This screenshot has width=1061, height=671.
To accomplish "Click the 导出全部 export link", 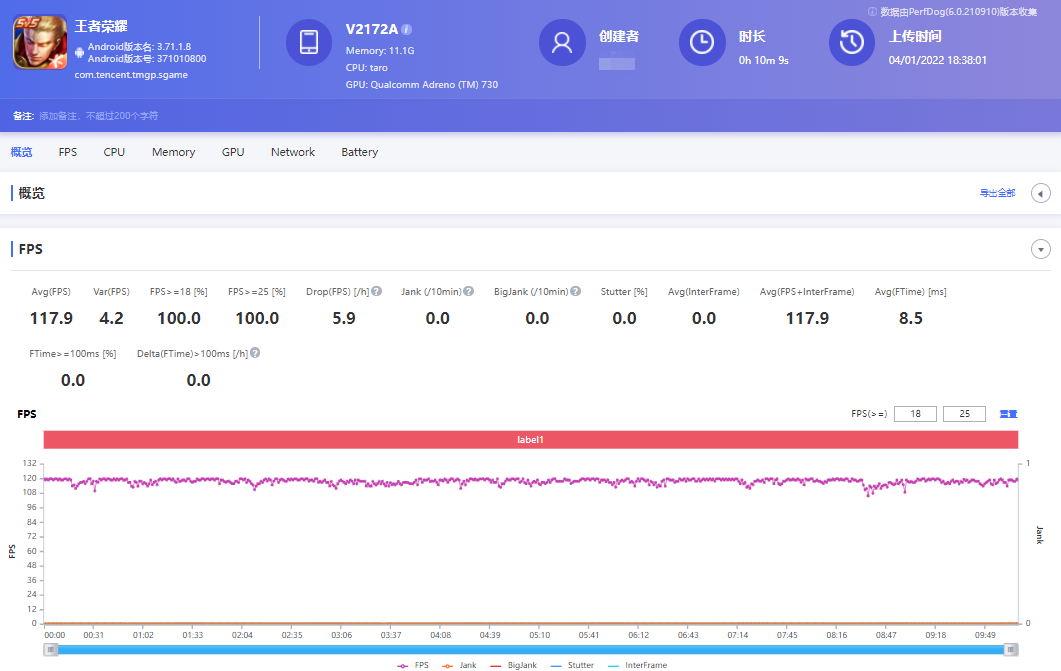I will point(997,193).
